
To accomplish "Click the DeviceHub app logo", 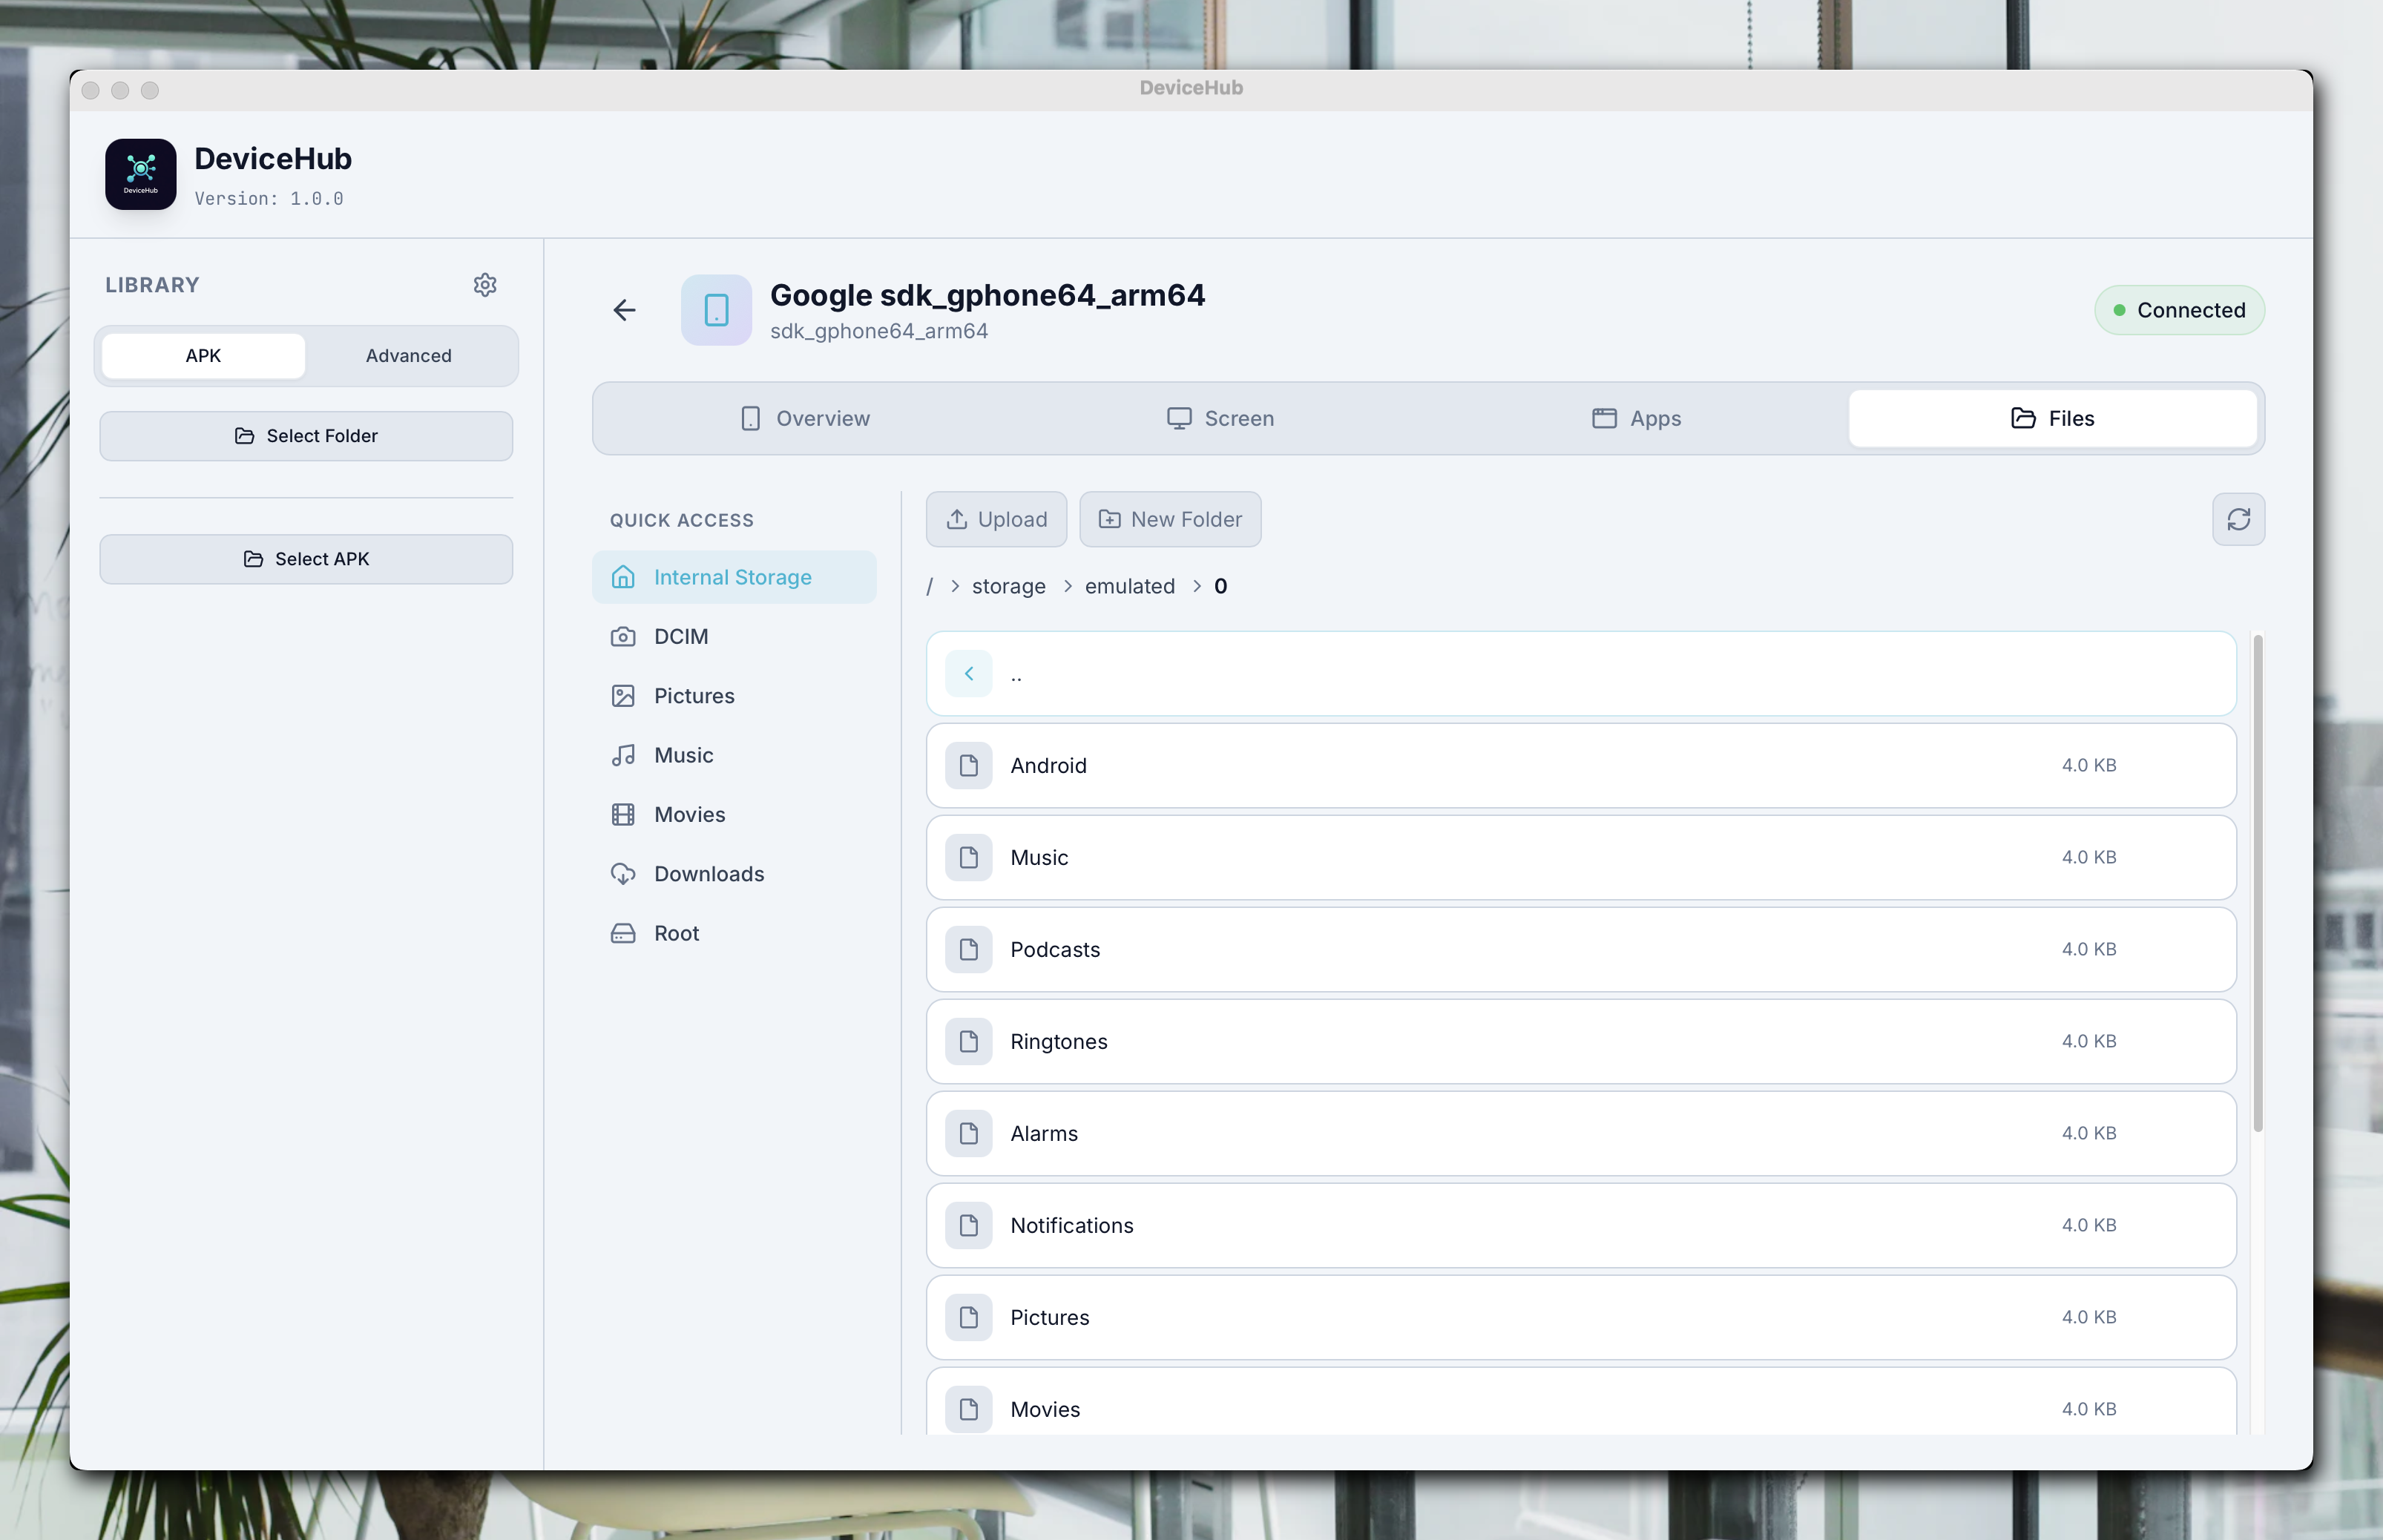I will pyautogui.click(x=141, y=174).
